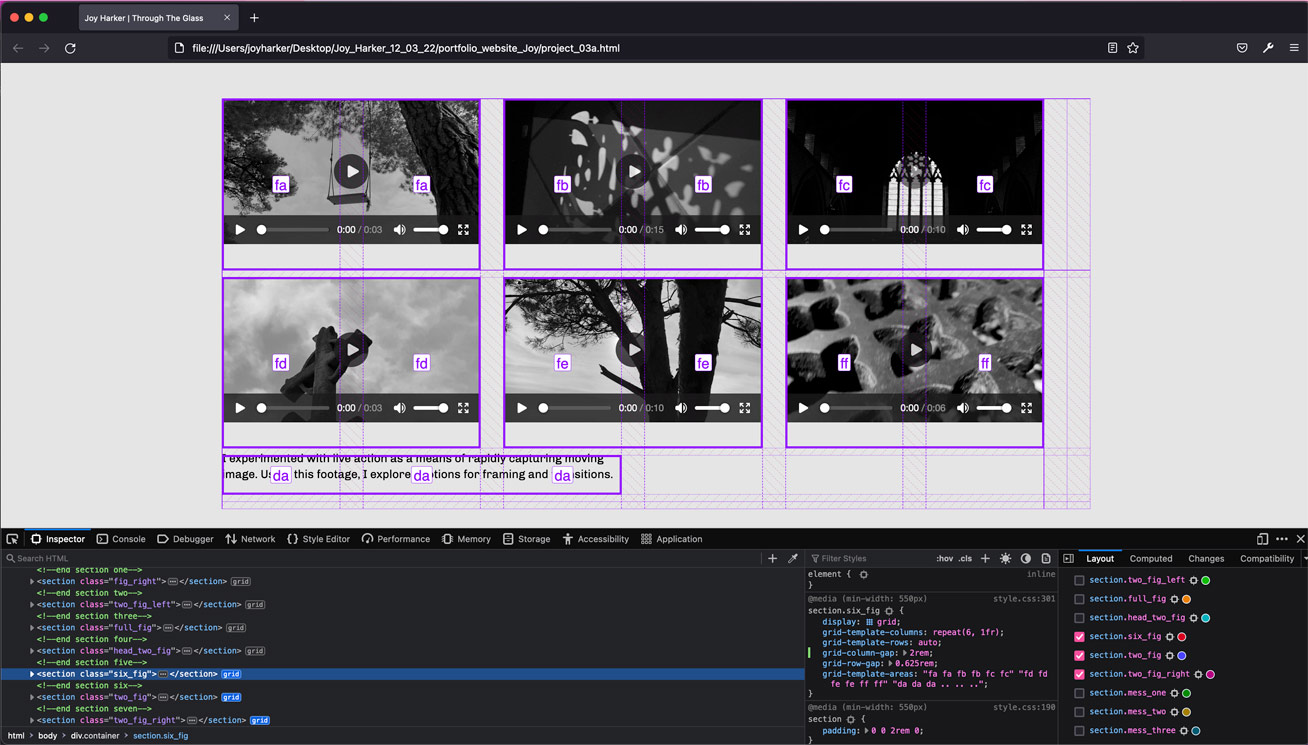Viewport: 1308px width, 745px height.
Task: Uncheck section.two_fig_right grid overlay
Action: tap(1079, 674)
